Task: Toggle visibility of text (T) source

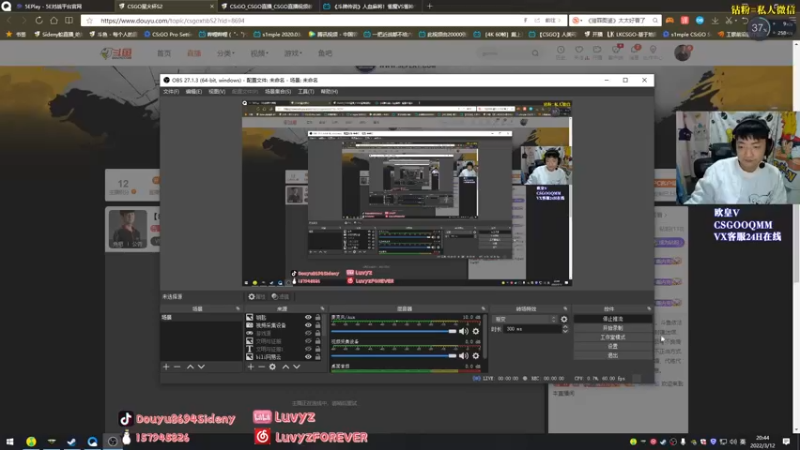Action: 308,349
